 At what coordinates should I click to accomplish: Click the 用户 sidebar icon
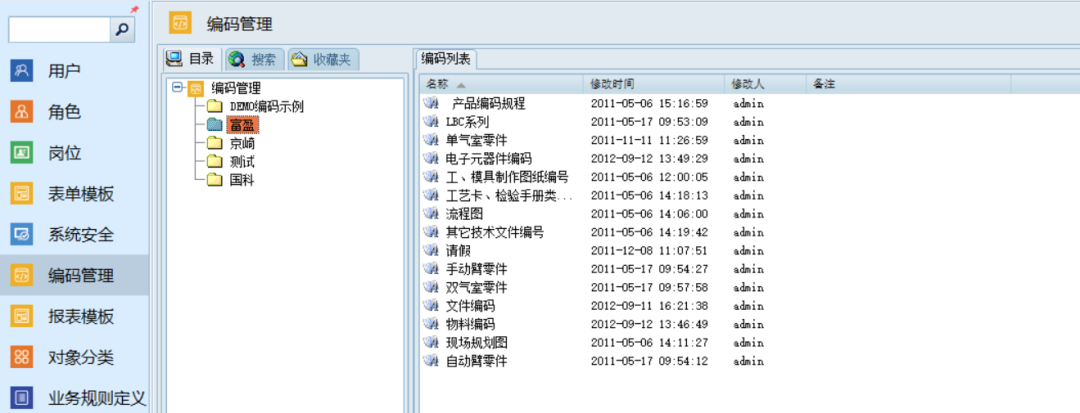point(22,71)
